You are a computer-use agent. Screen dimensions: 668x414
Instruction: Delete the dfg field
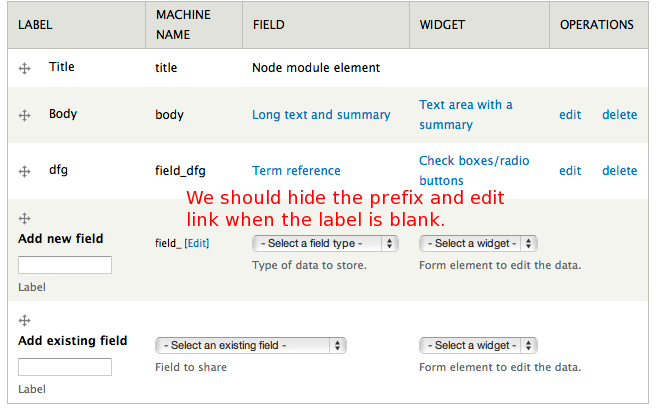point(619,171)
